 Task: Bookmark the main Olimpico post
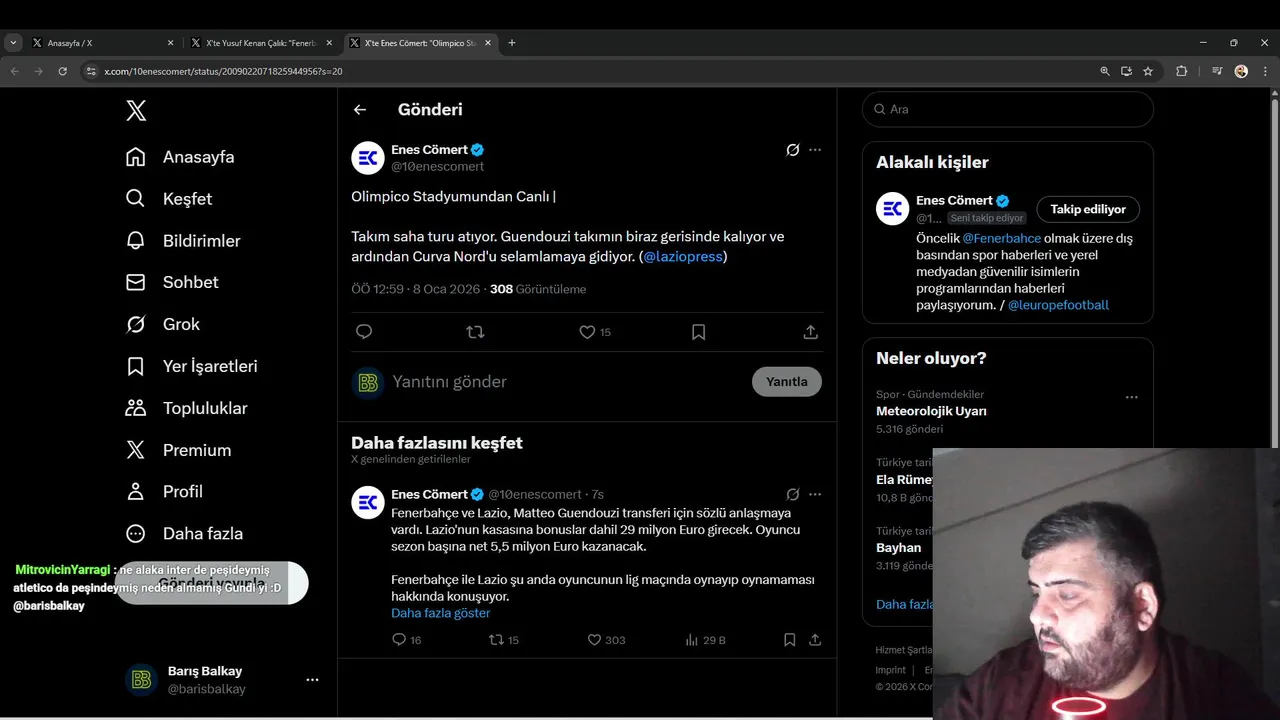pyautogui.click(x=698, y=332)
